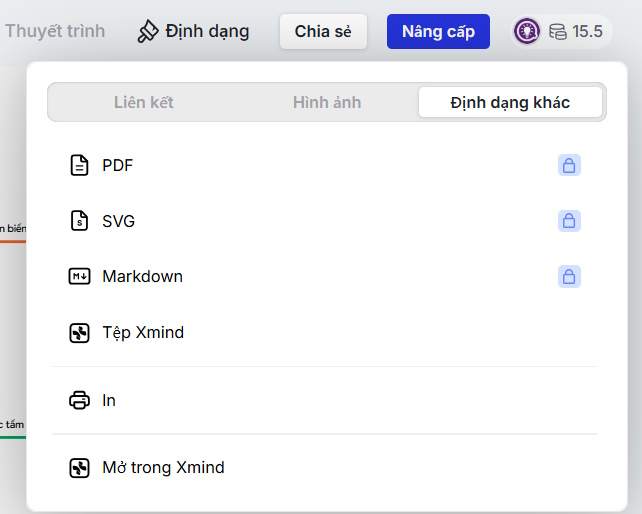Switch to the Hình ảnh tab
Viewport: 642px width, 514px height.
(327, 102)
